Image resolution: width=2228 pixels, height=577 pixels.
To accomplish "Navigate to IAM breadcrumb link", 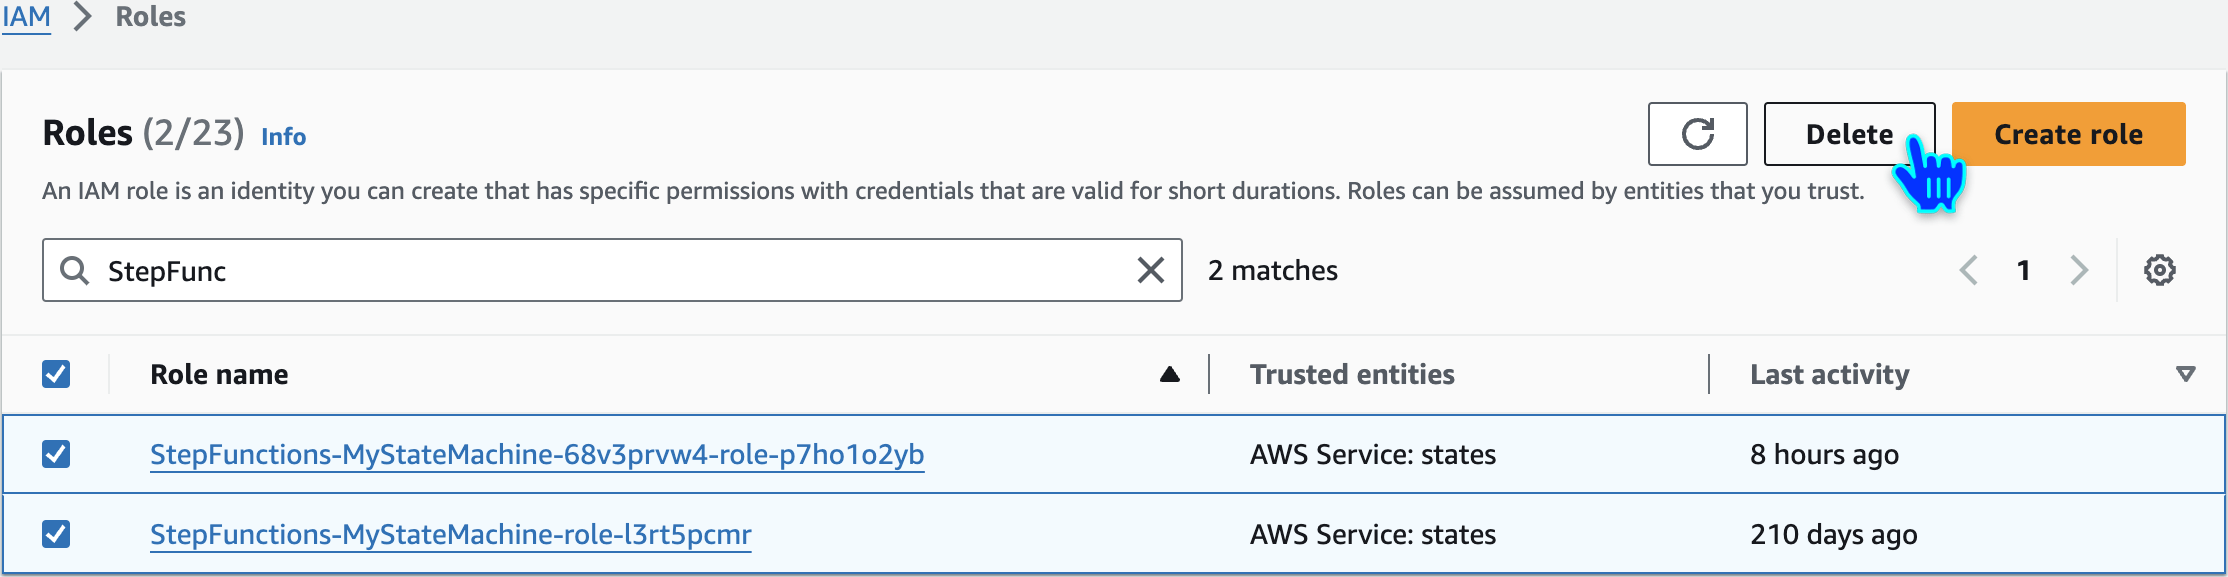I will click(26, 17).
